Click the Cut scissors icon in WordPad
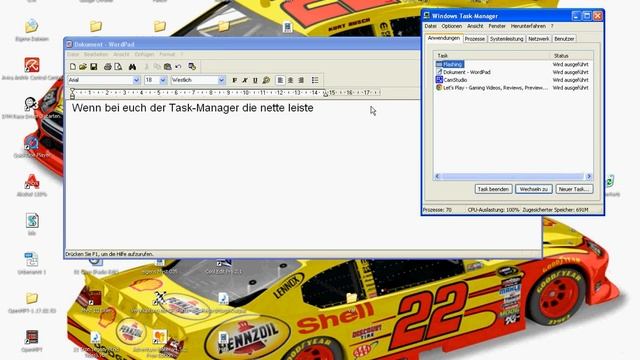Screen dimensions: 640x360 click(146, 67)
